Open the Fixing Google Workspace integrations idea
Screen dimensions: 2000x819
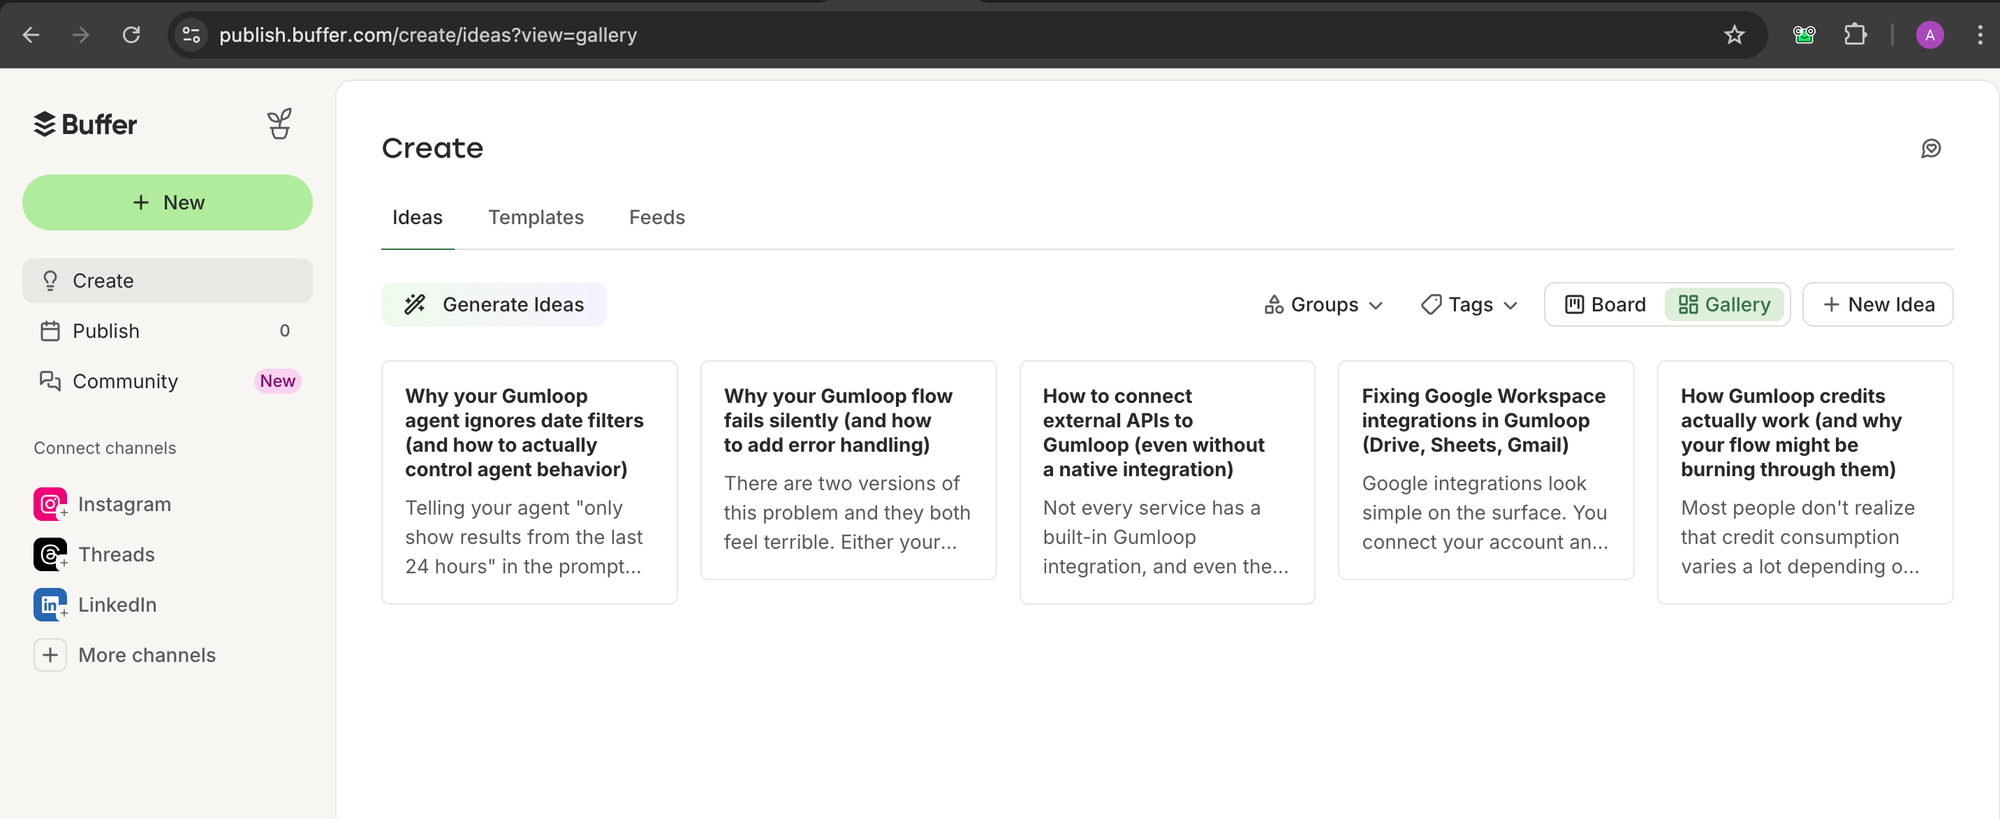pos(1486,470)
